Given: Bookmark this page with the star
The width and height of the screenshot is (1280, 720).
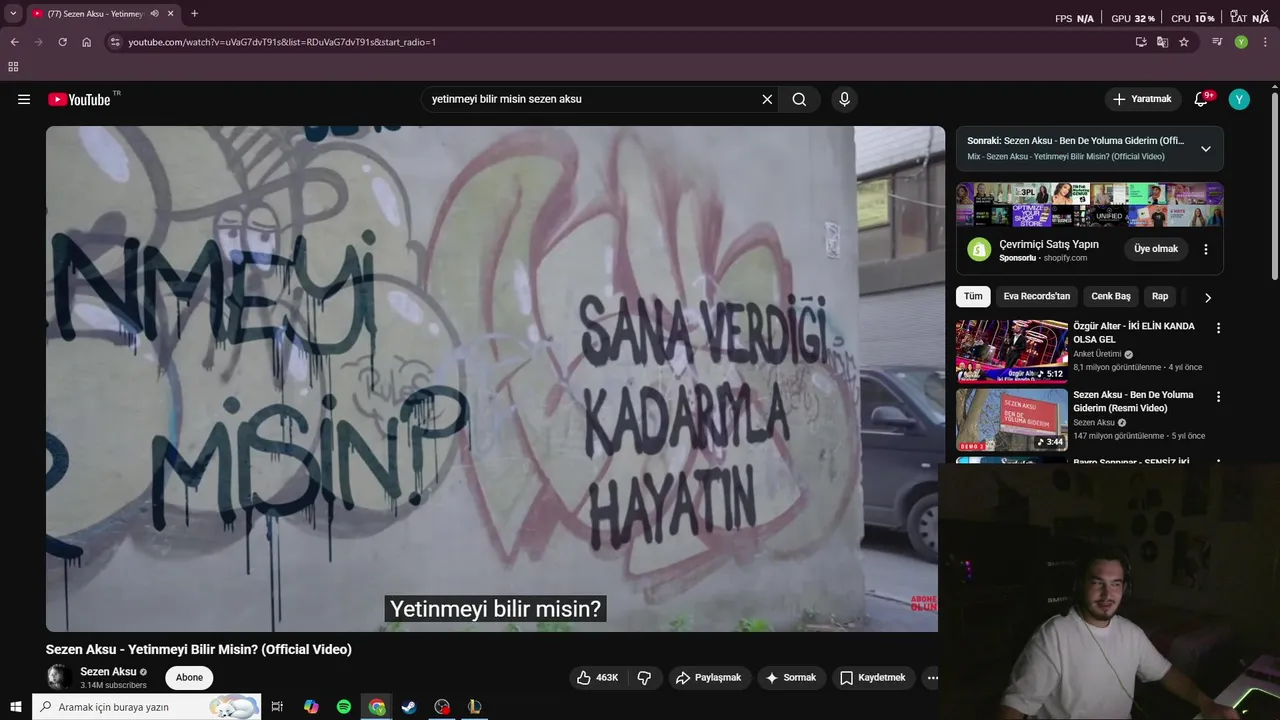Looking at the screenshot, I should tap(1184, 42).
